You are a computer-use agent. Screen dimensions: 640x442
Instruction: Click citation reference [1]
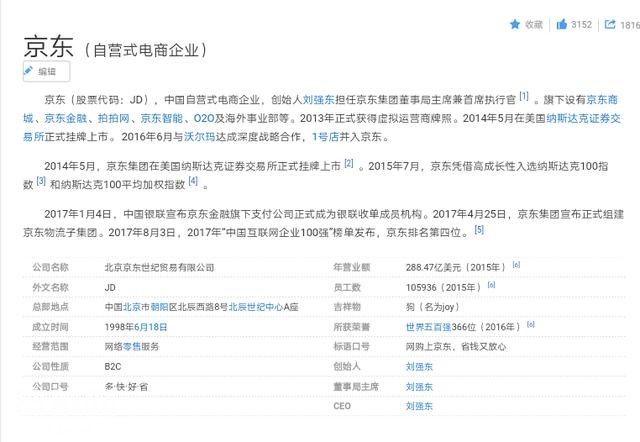pos(524,97)
